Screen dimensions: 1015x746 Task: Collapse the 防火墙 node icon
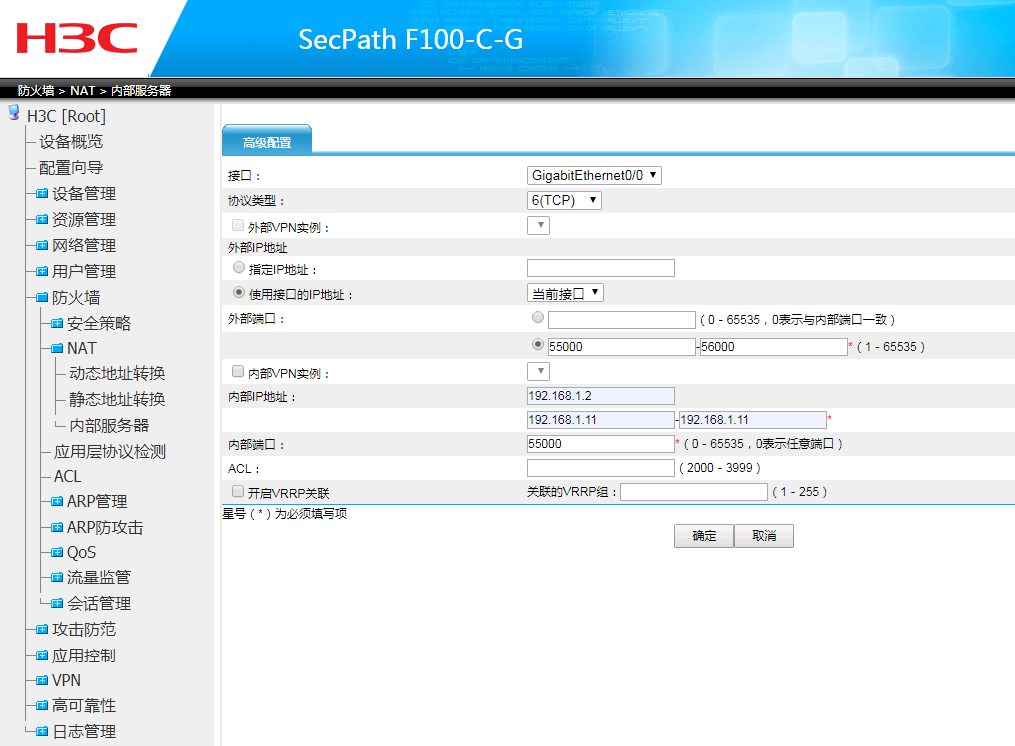(x=42, y=297)
